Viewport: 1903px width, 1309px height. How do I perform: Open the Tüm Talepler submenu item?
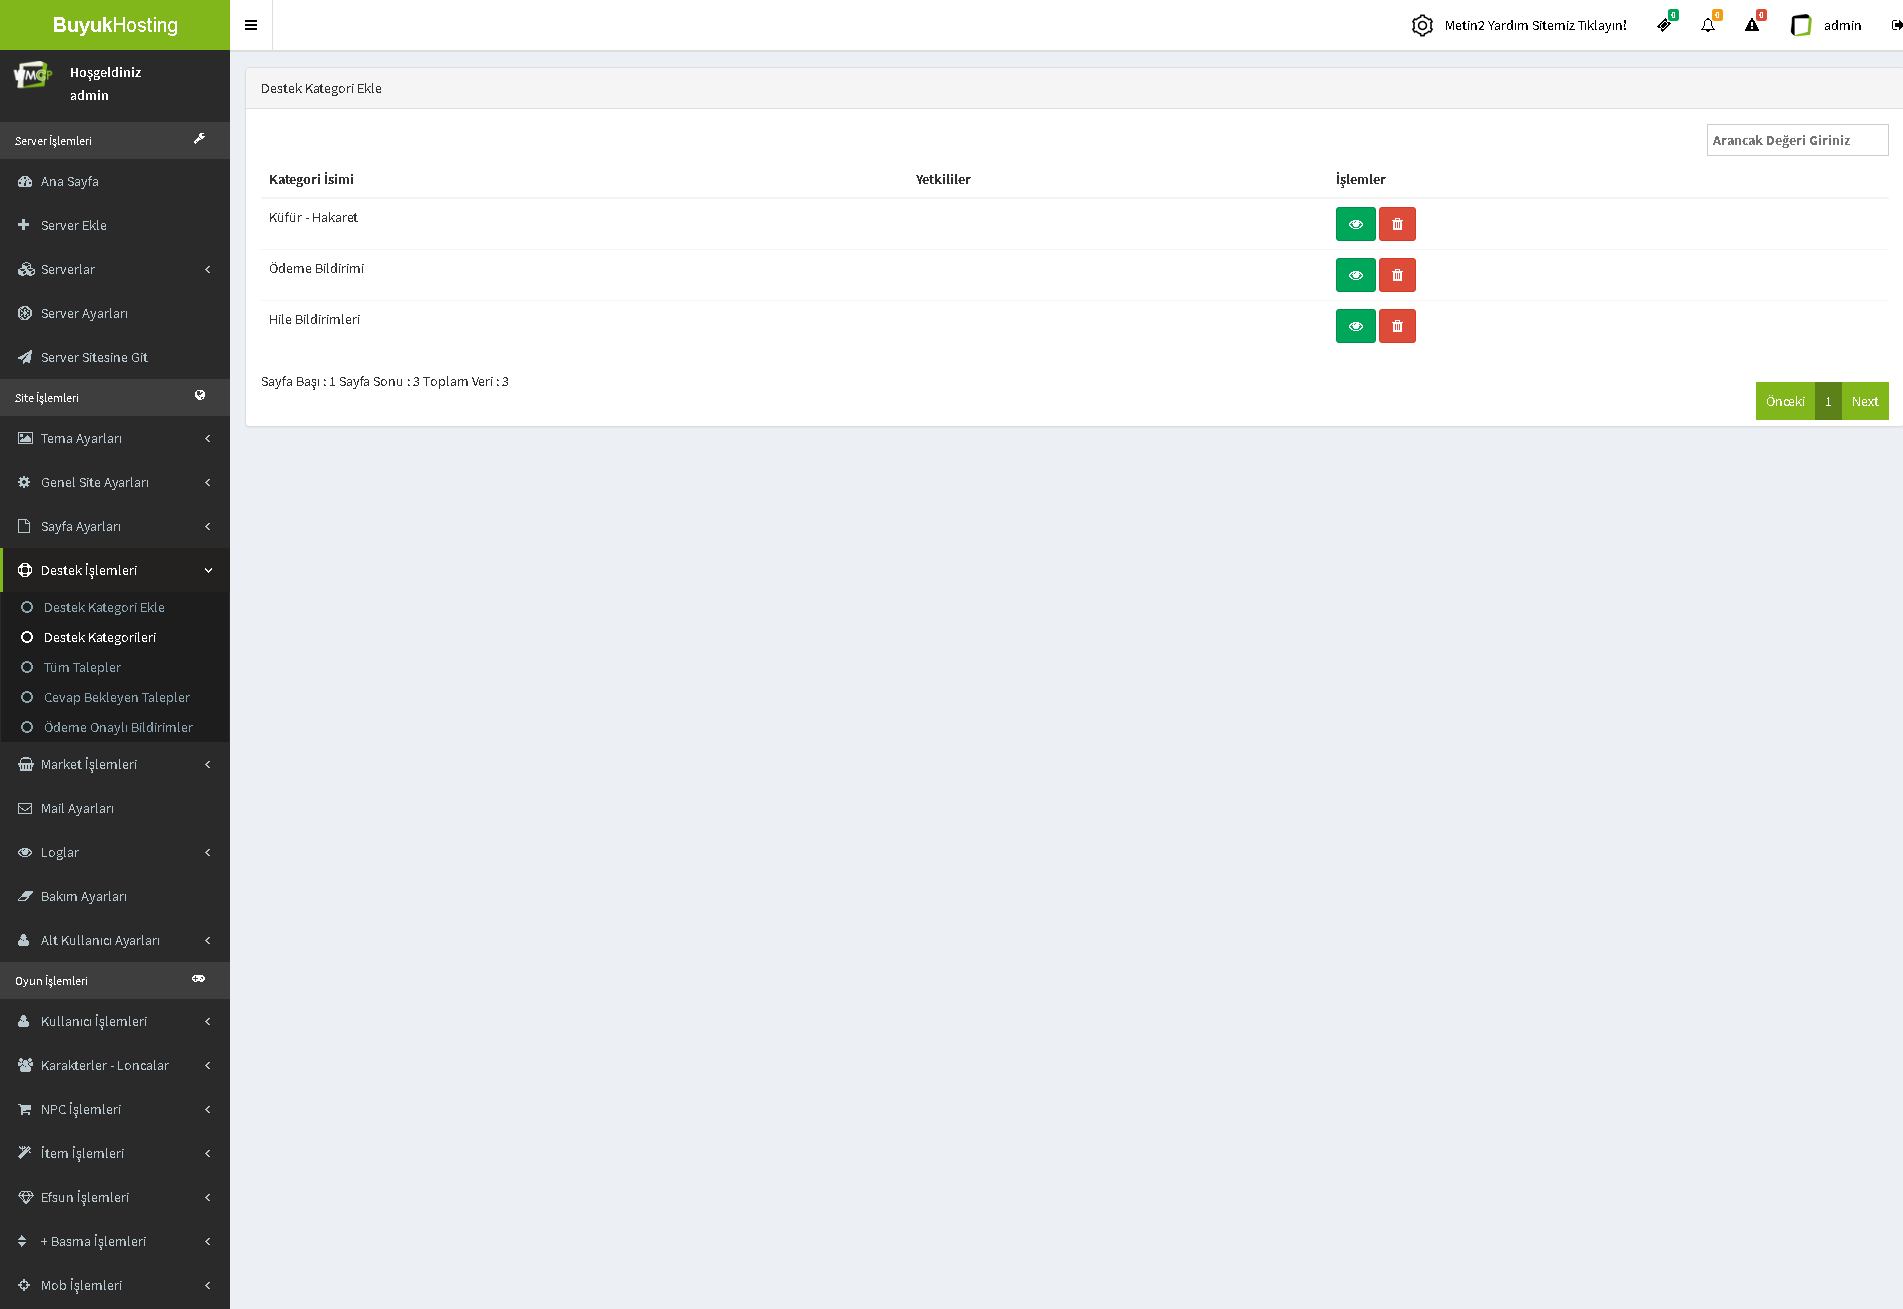tap(82, 667)
